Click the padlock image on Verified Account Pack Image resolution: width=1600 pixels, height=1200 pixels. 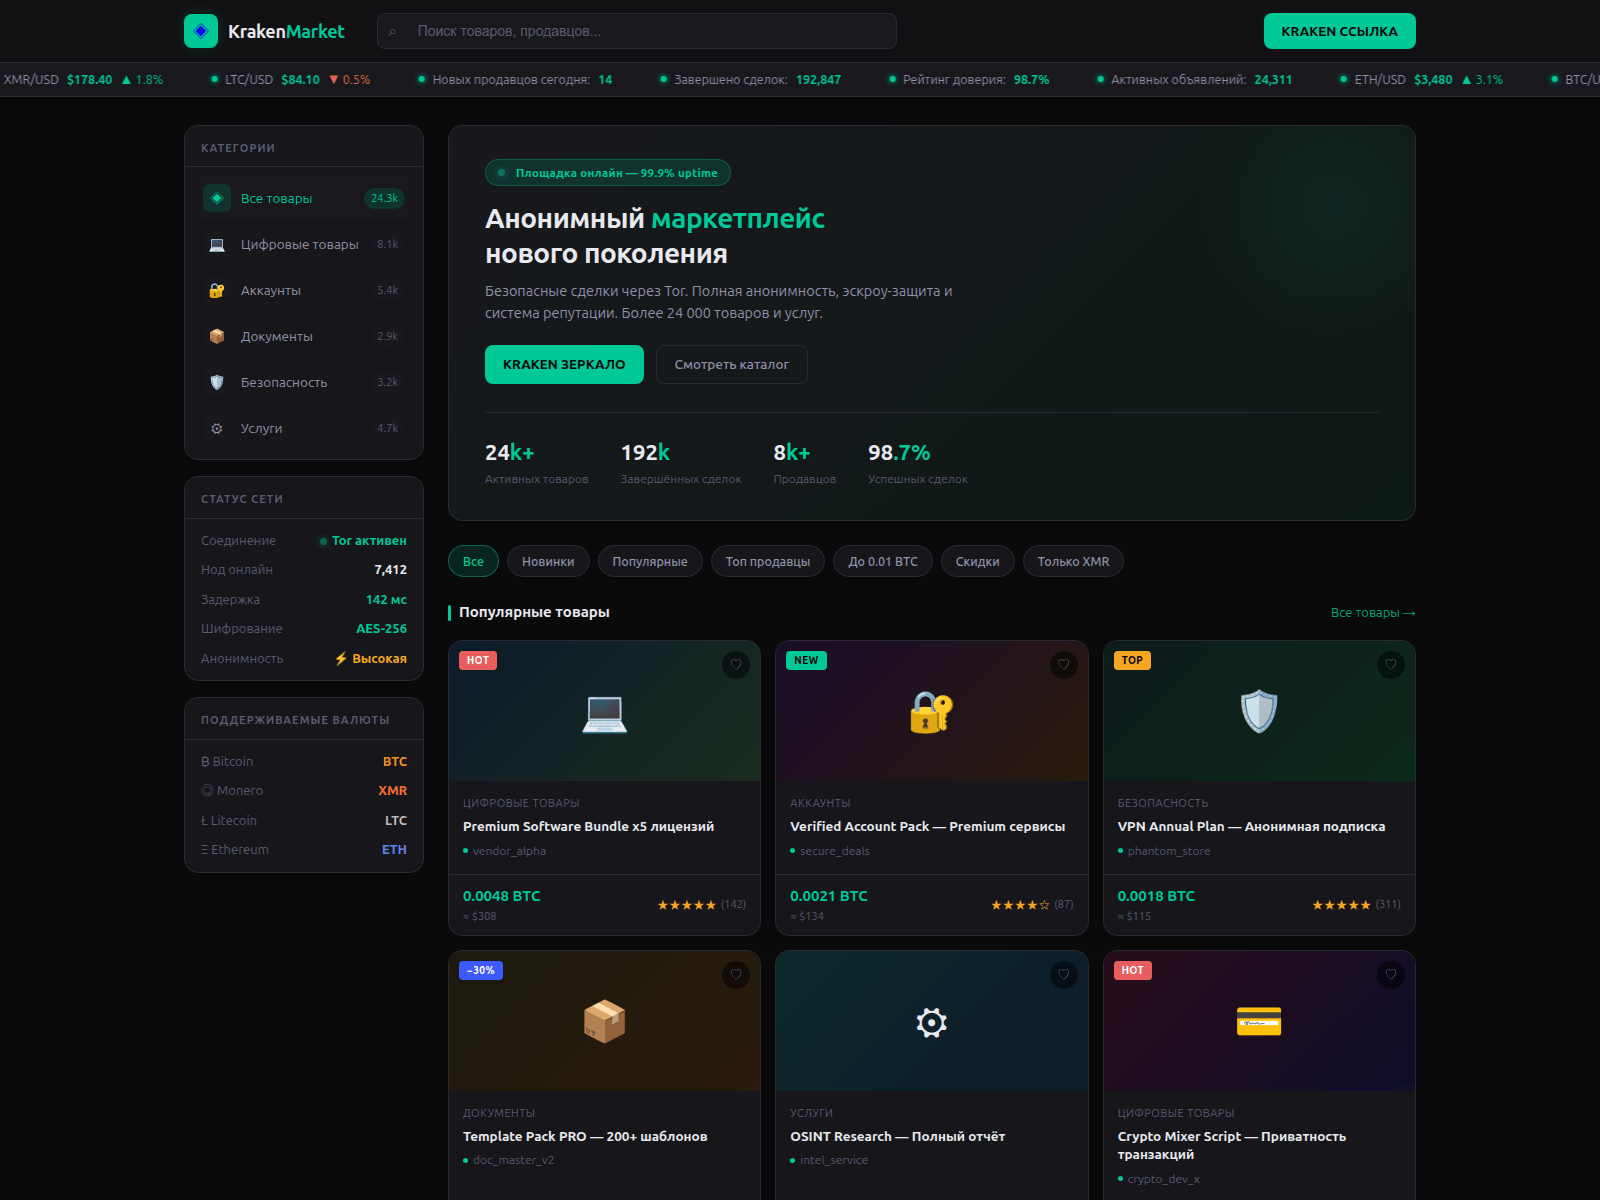(931, 712)
